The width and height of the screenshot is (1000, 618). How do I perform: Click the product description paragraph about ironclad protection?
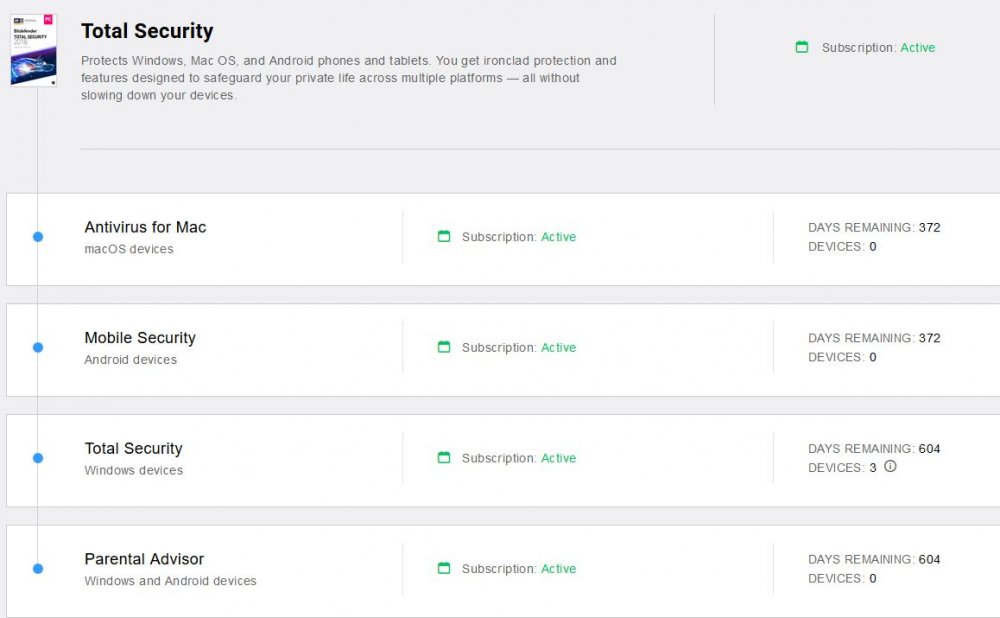click(349, 78)
